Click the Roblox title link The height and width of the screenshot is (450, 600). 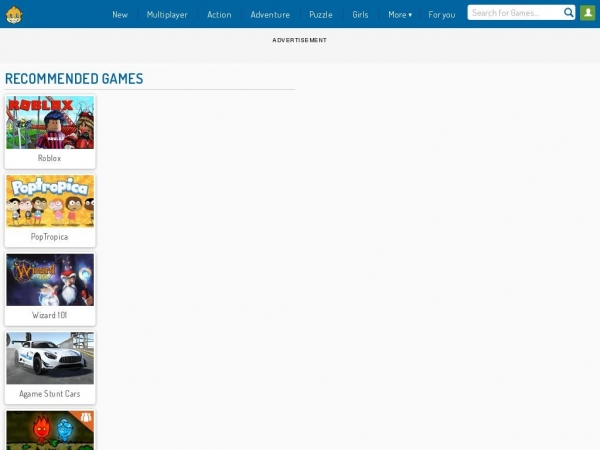click(49, 158)
